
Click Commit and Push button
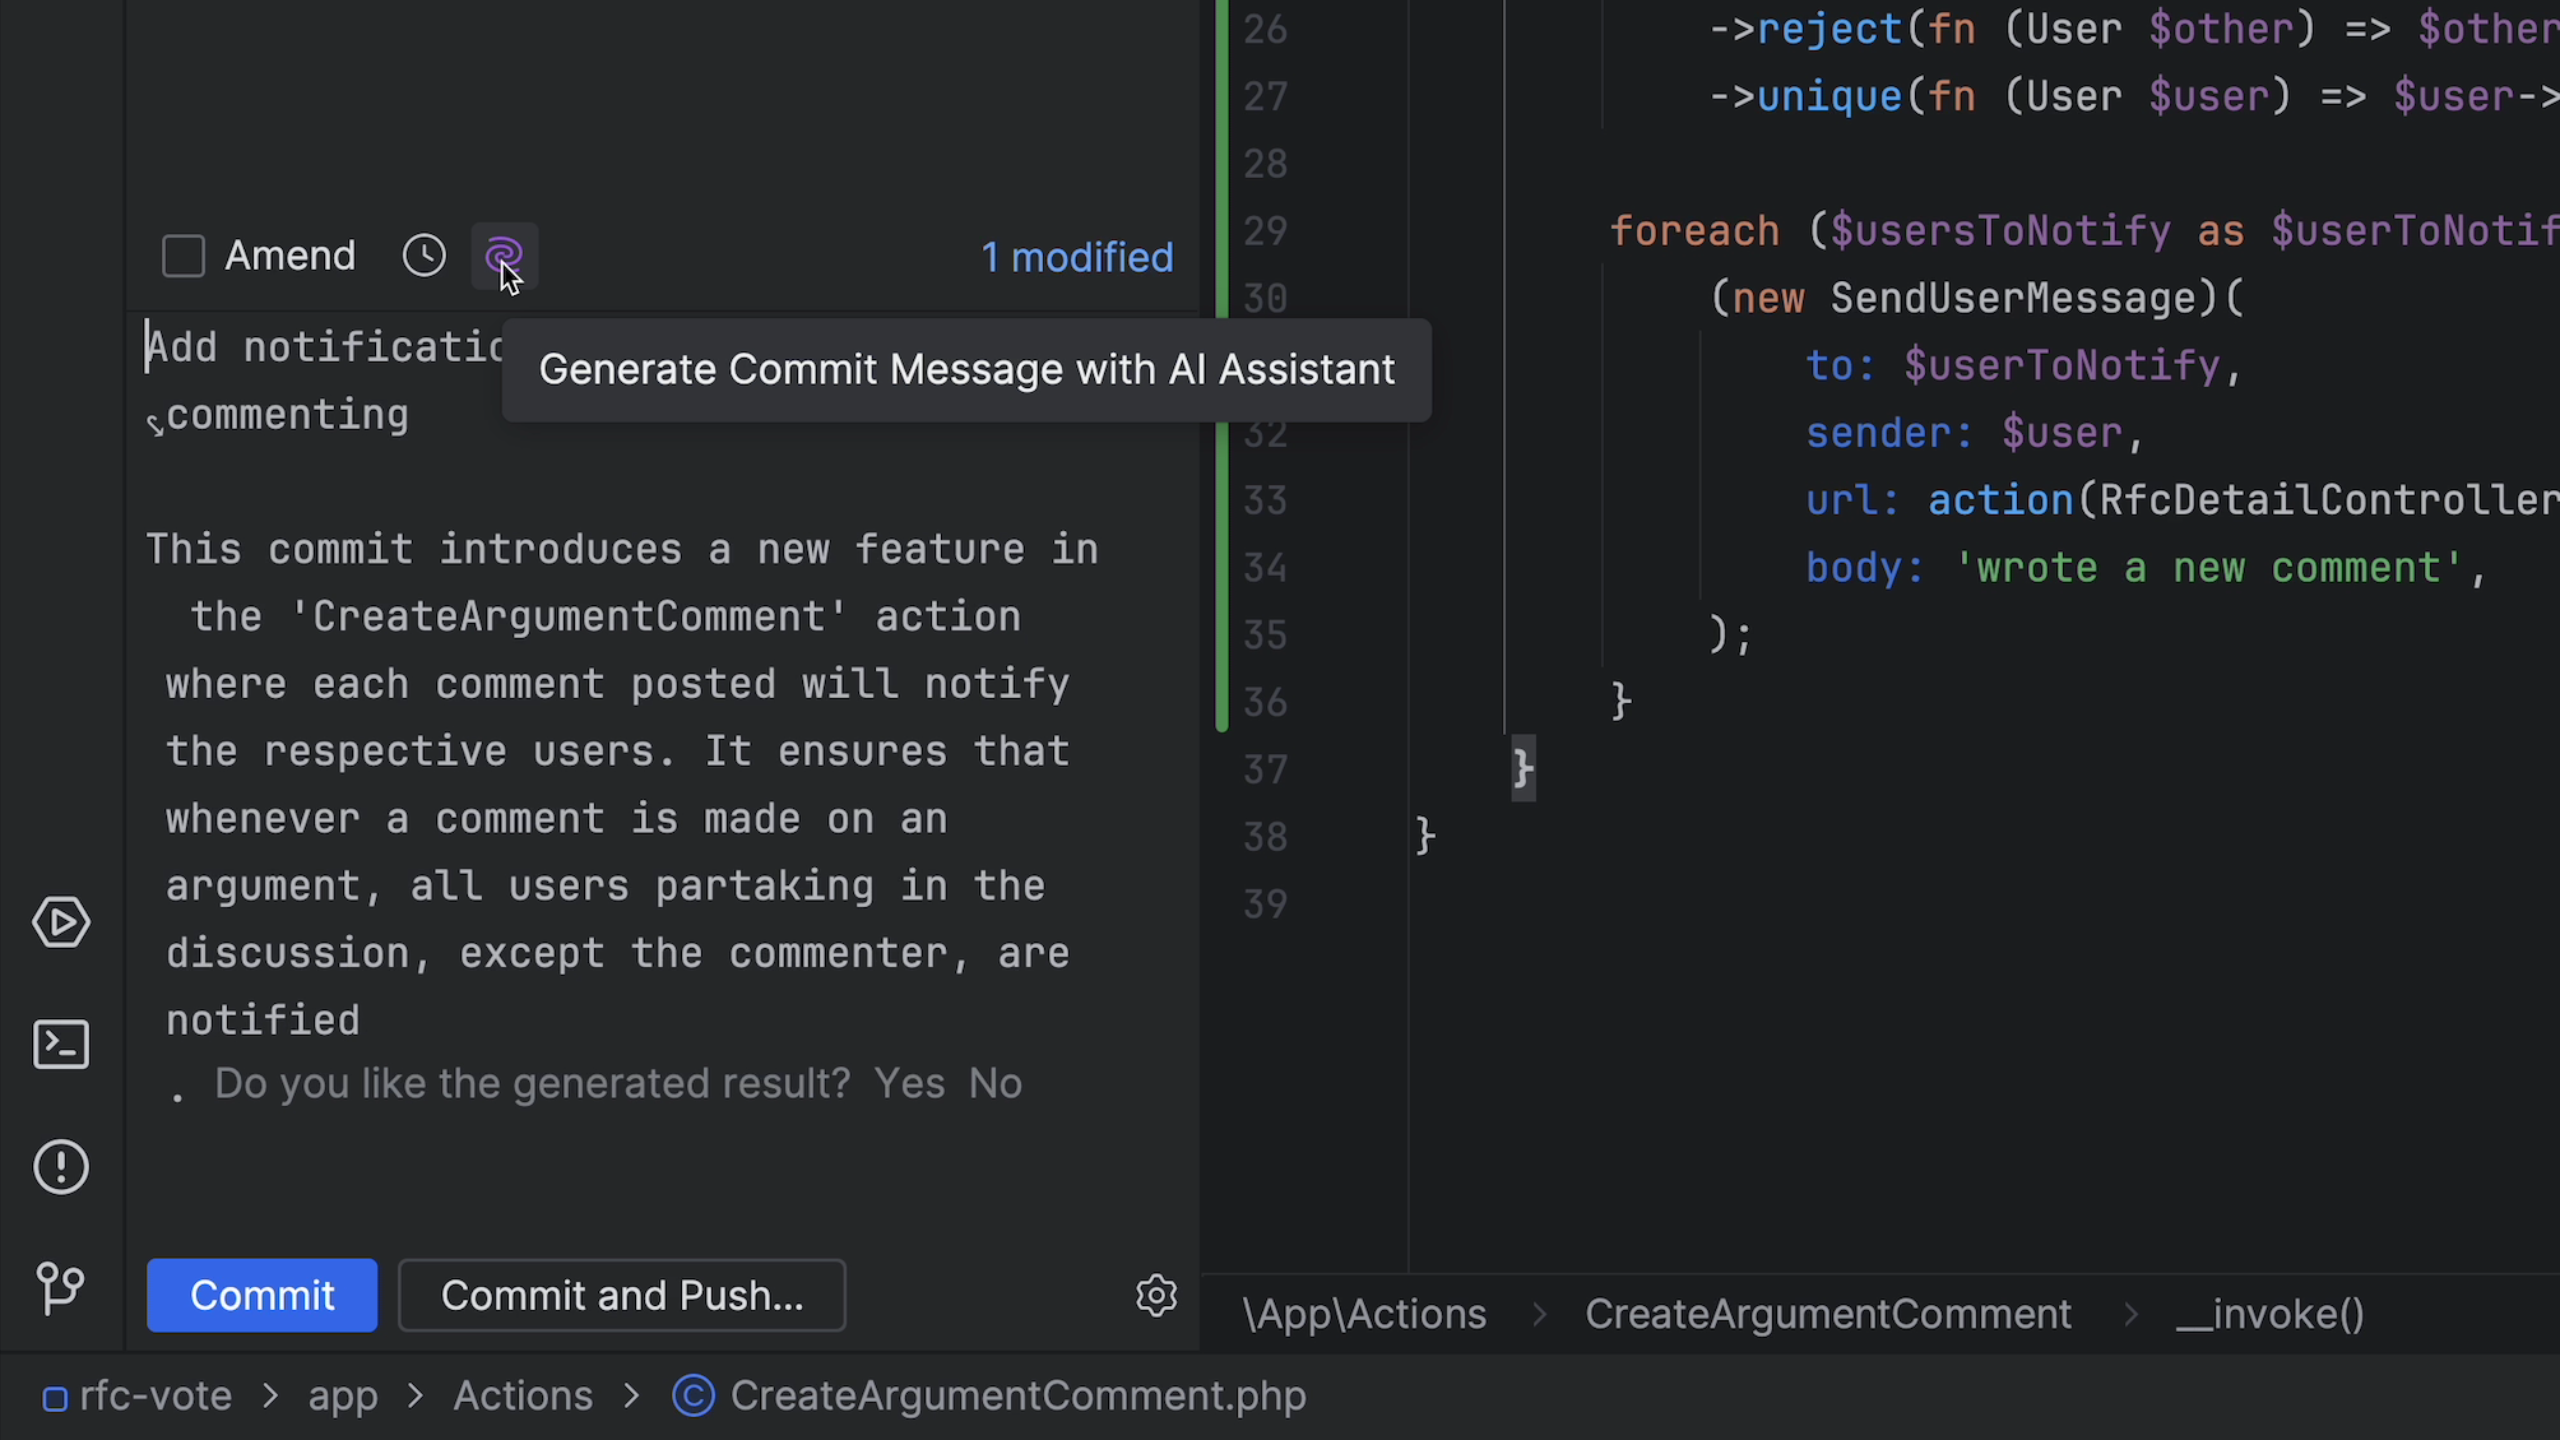[622, 1295]
